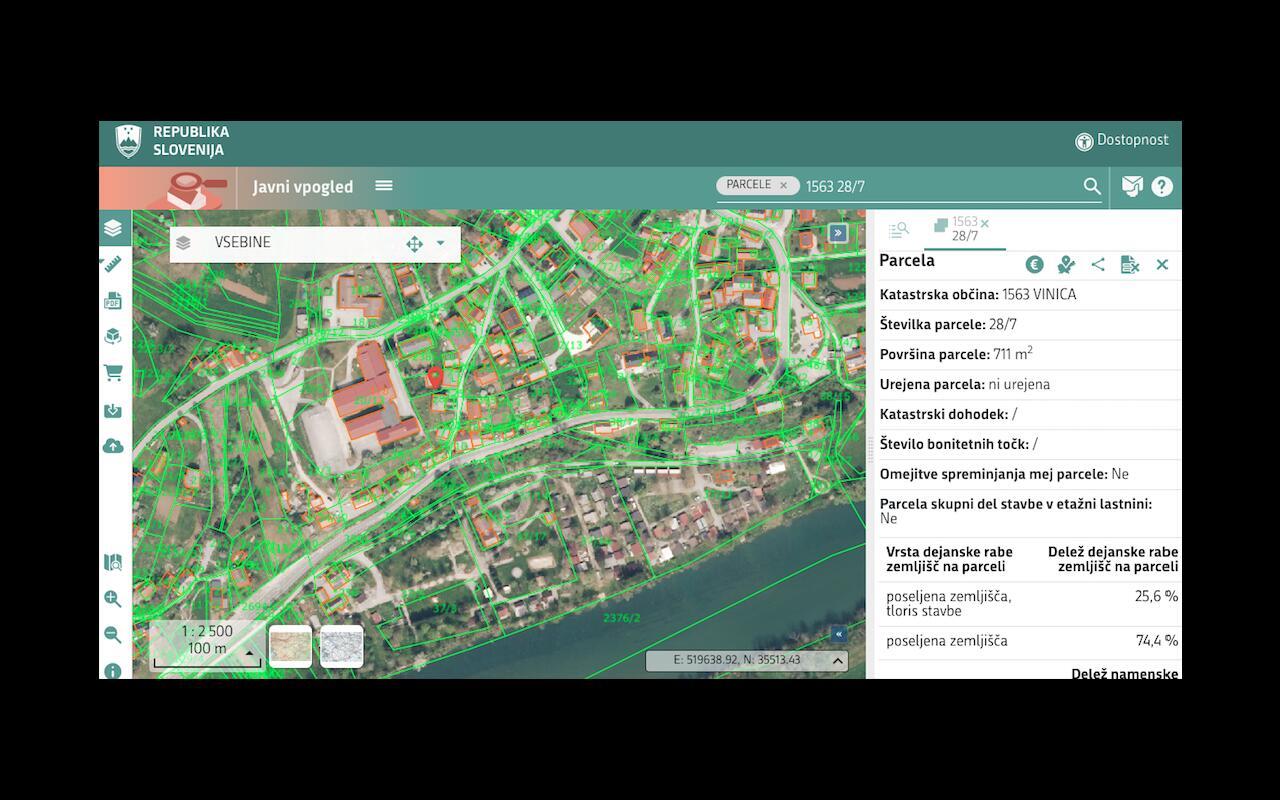
Task: Expand the VSEBINE dropdown arrow
Action: point(440,243)
